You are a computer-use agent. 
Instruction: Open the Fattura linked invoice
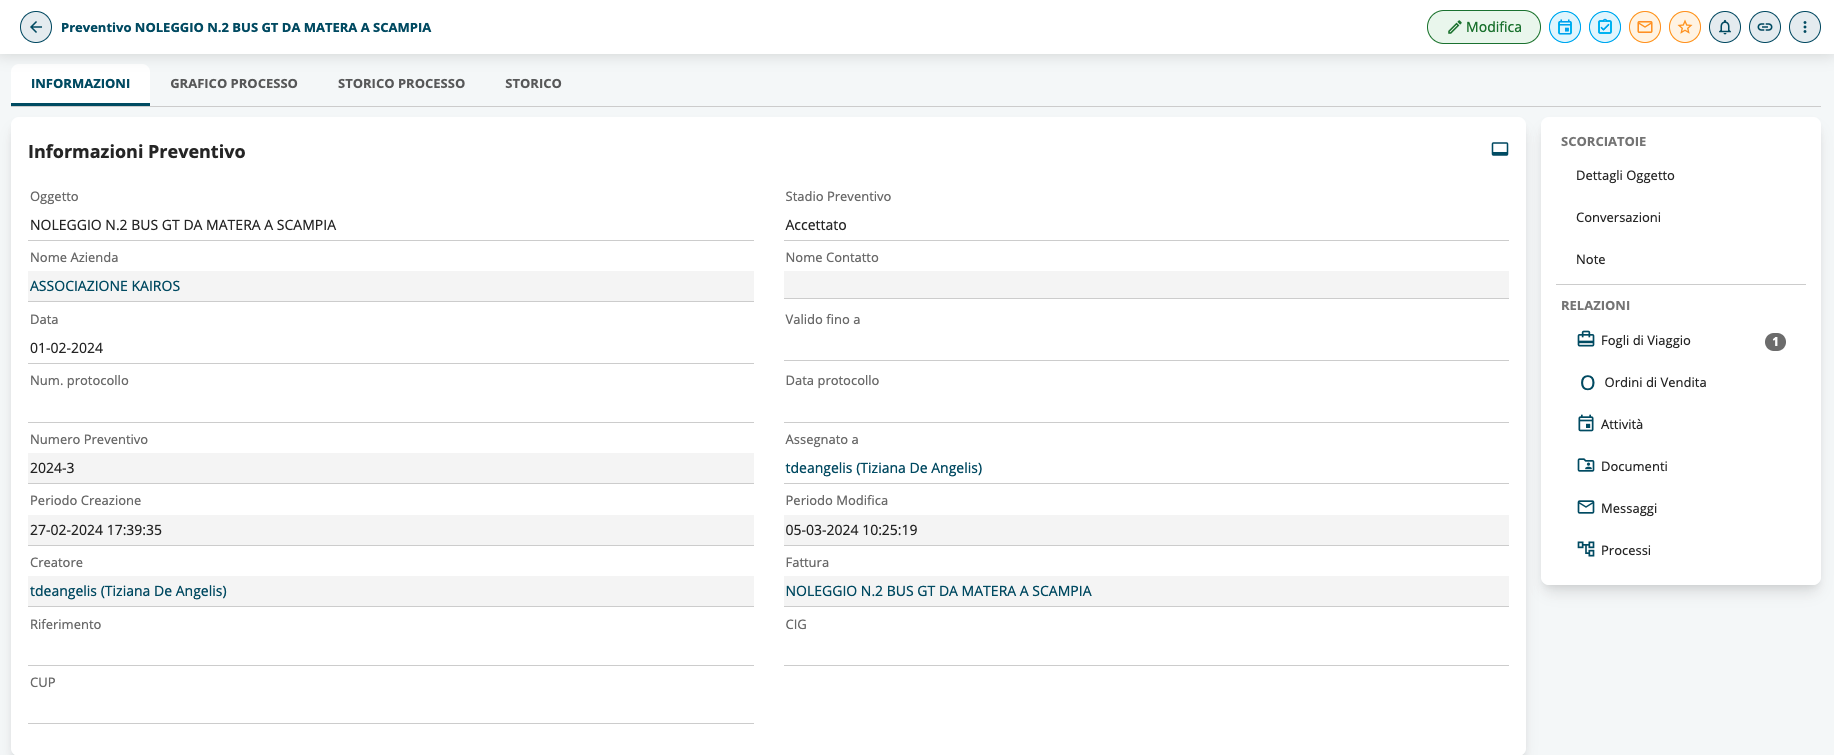pyautogui.click(x=938, y=591)
